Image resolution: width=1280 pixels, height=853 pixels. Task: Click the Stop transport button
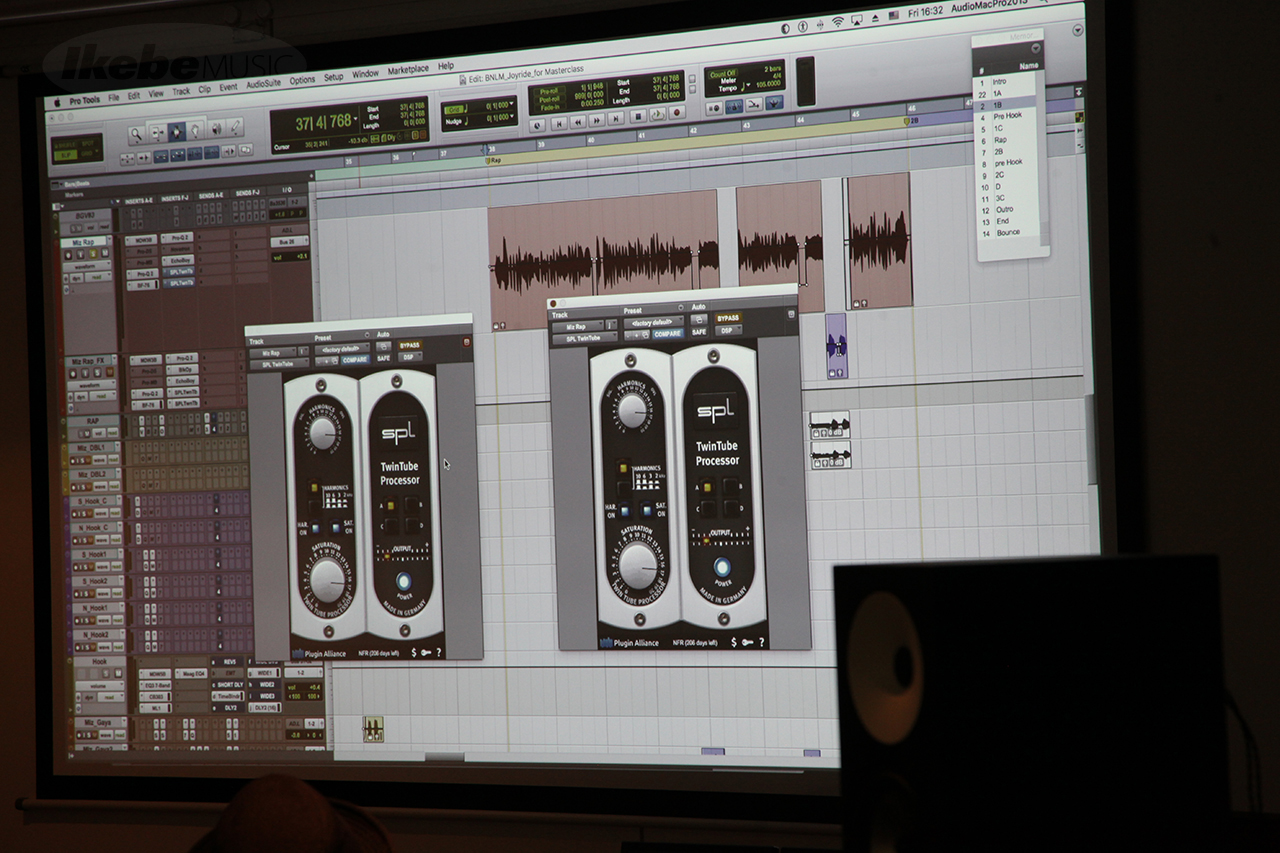point(638,119)
